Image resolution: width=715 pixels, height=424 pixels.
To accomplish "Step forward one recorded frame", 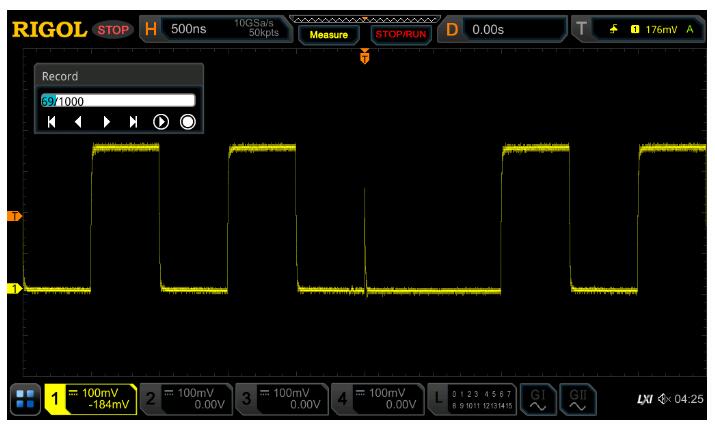I will tap(106, 123).
